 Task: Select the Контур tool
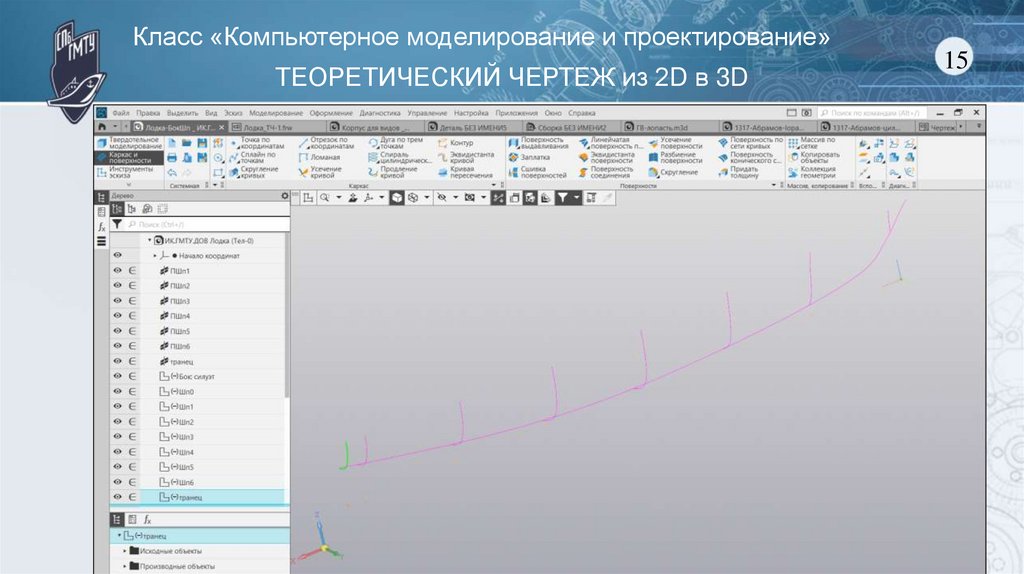click(456, 142)
